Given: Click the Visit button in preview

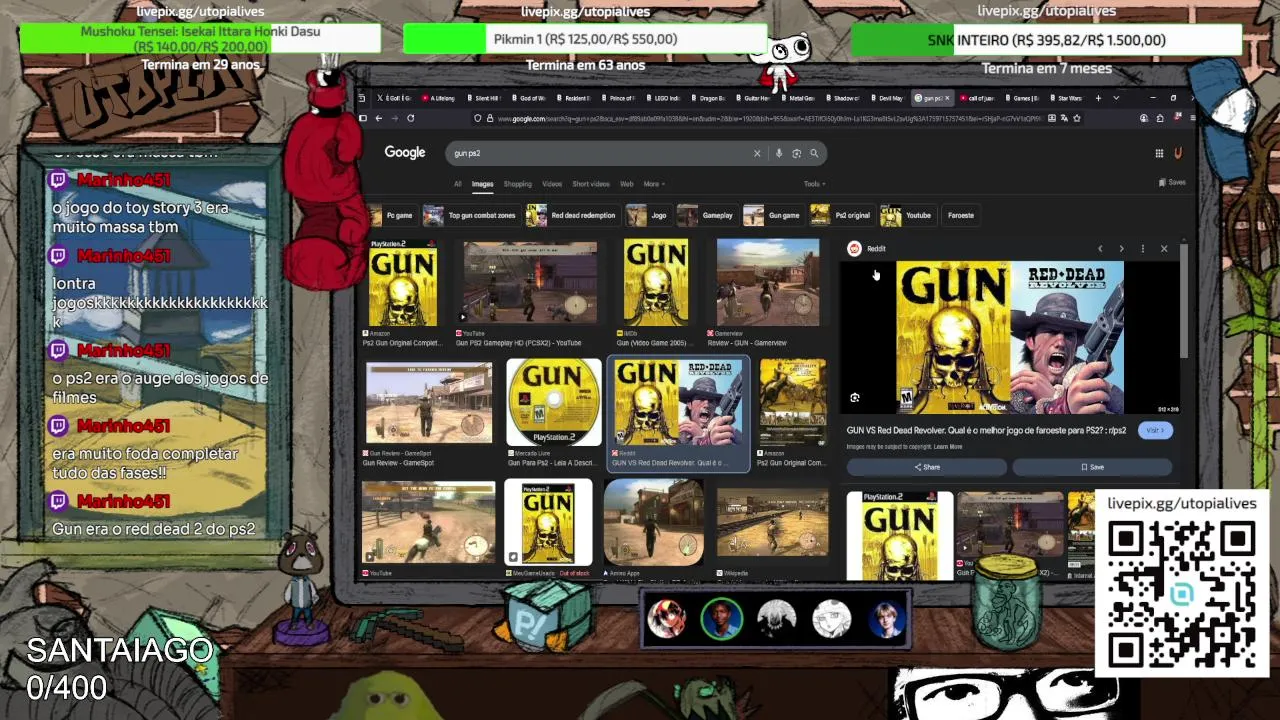Looking at the screenshot, I should click(1154, 430).
